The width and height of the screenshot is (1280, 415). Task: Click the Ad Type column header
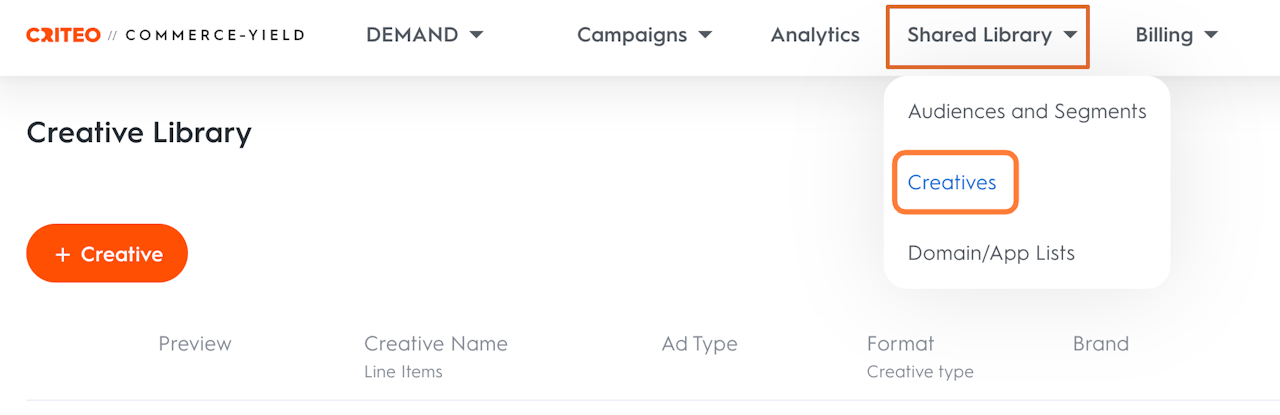(x=699, y=344)
